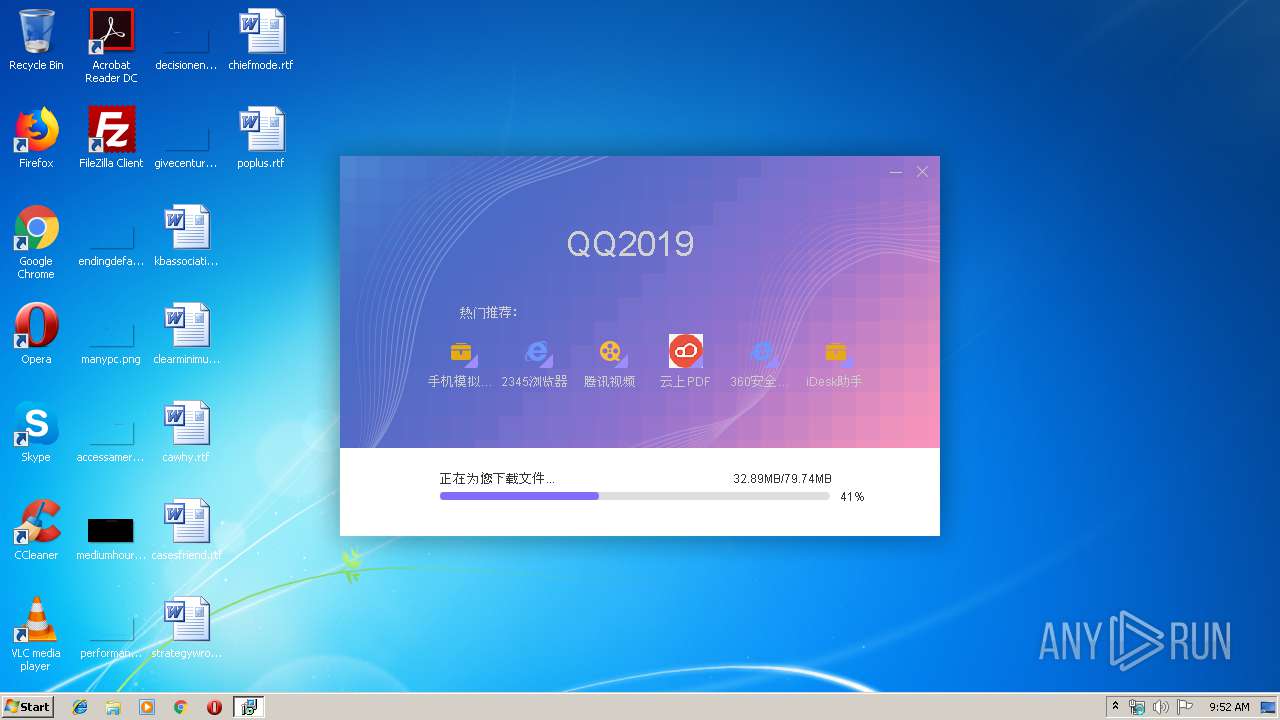
Task: Select the Opera desktop shortcut
Action: click(36, 334)
